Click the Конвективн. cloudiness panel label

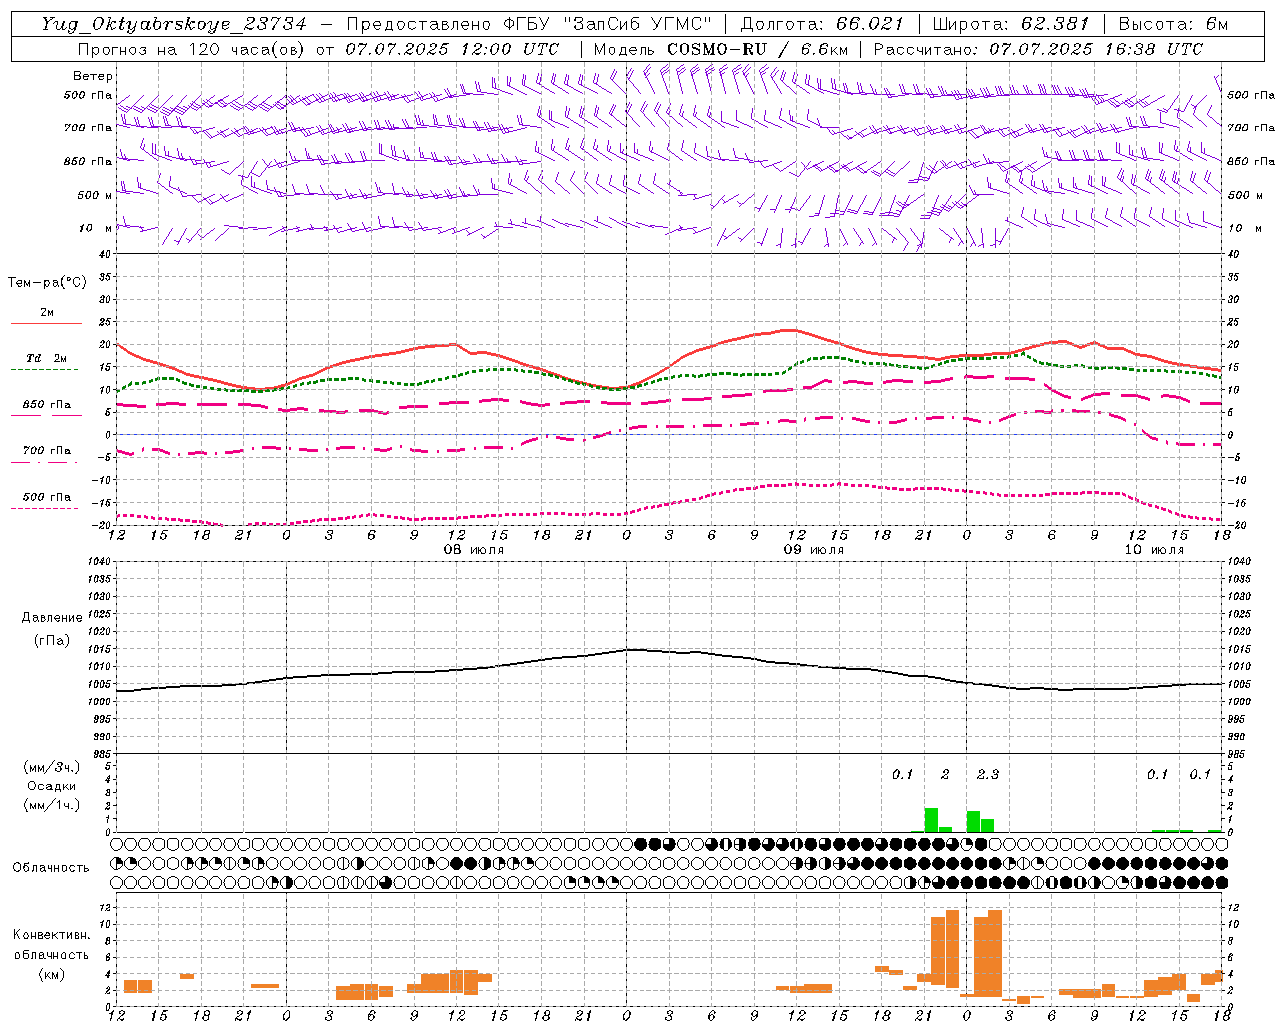(x=51, y=935)
